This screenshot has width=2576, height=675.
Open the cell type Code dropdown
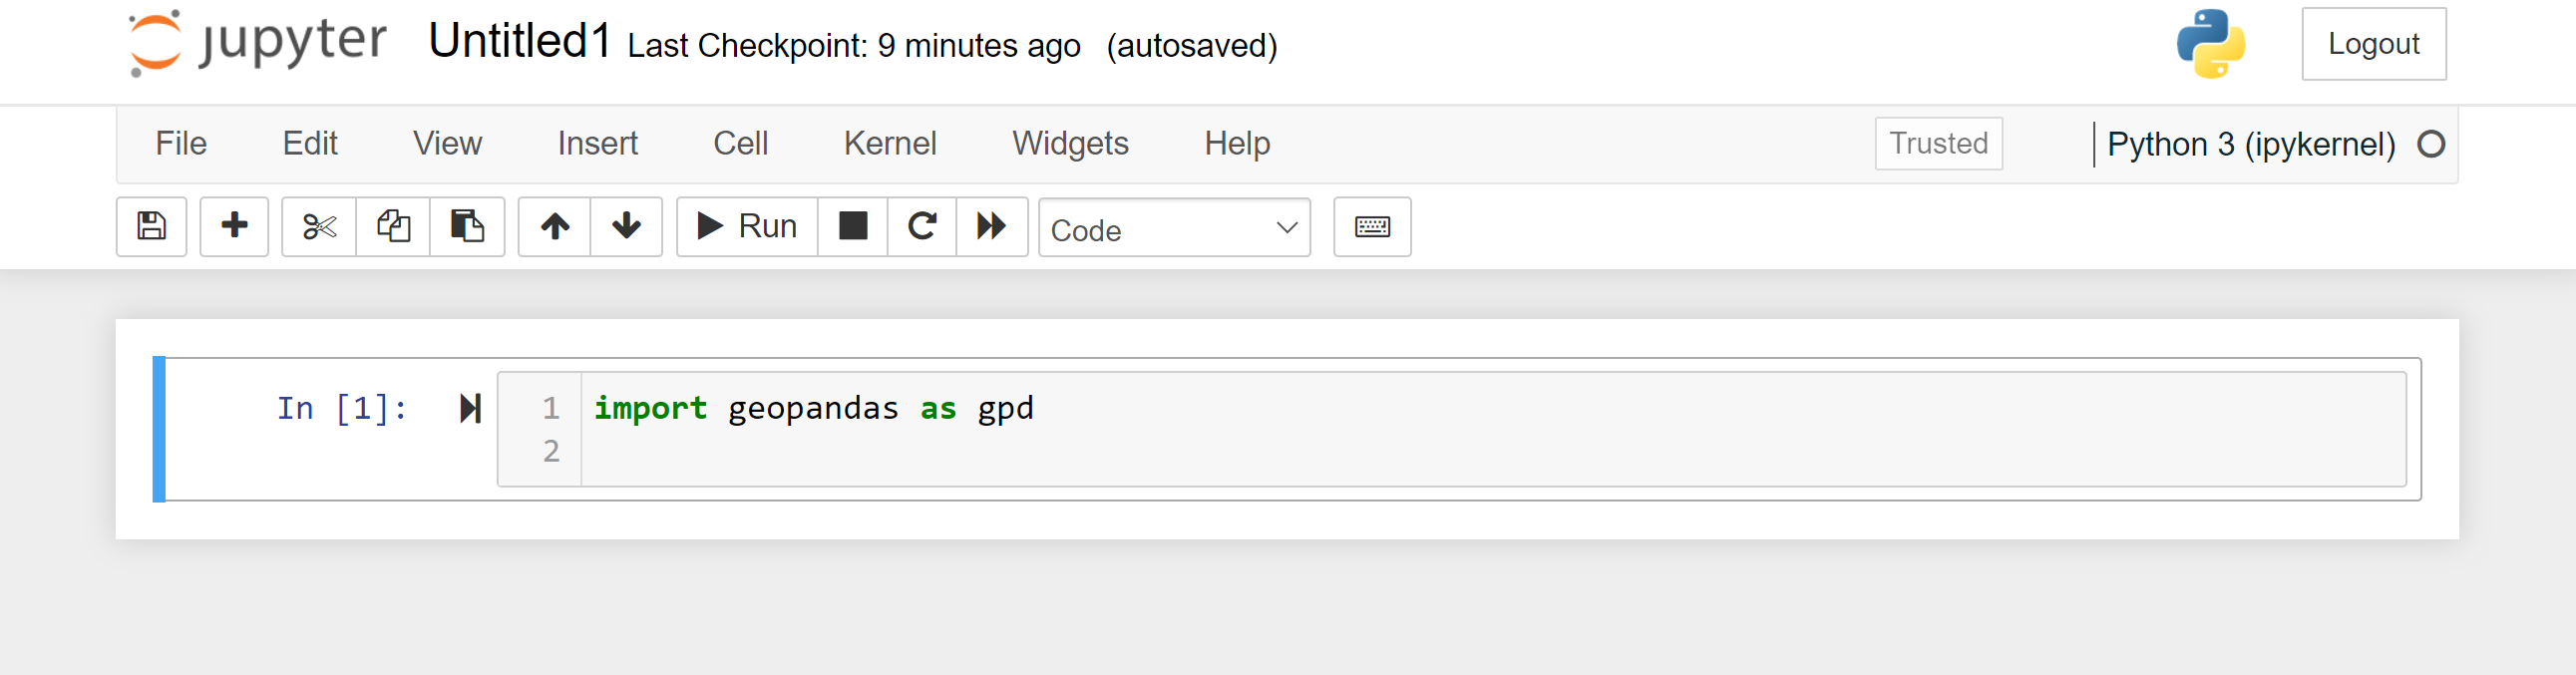pos(1173,228)
